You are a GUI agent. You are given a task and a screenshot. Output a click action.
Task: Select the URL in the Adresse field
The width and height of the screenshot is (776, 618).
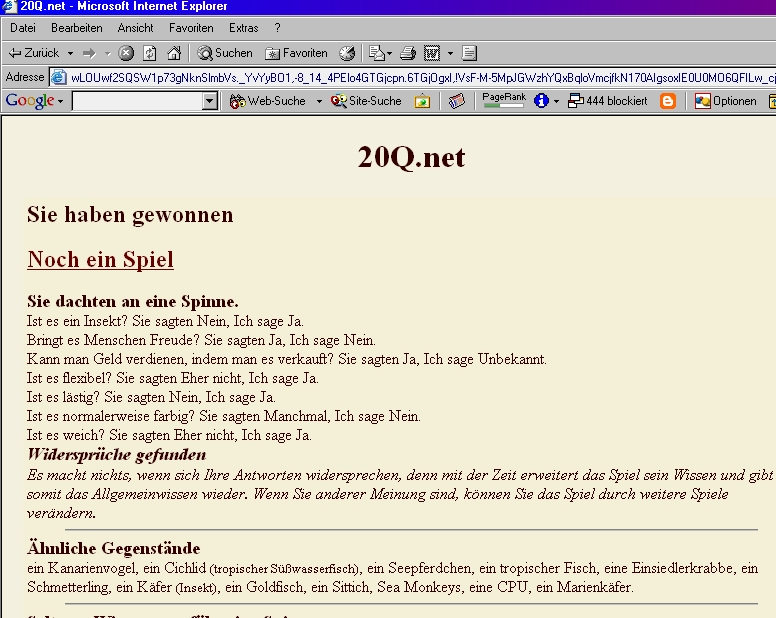[422, 78]
